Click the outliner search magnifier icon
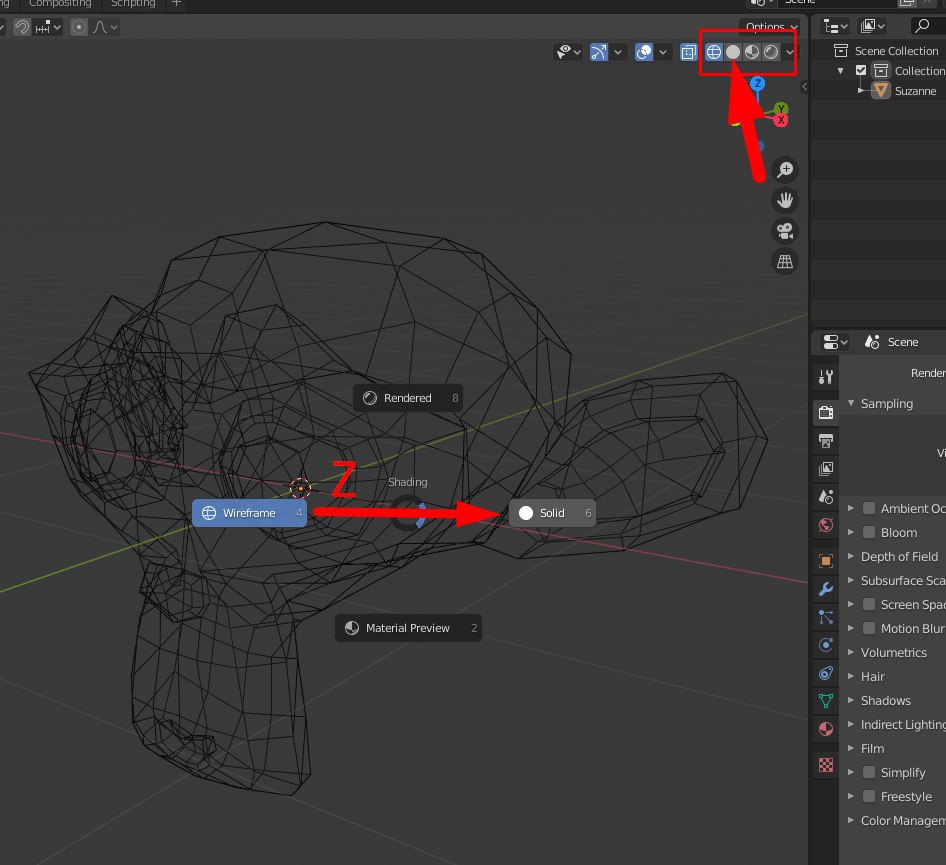Viewport: 946px width, 865px height. pos(922,25)
